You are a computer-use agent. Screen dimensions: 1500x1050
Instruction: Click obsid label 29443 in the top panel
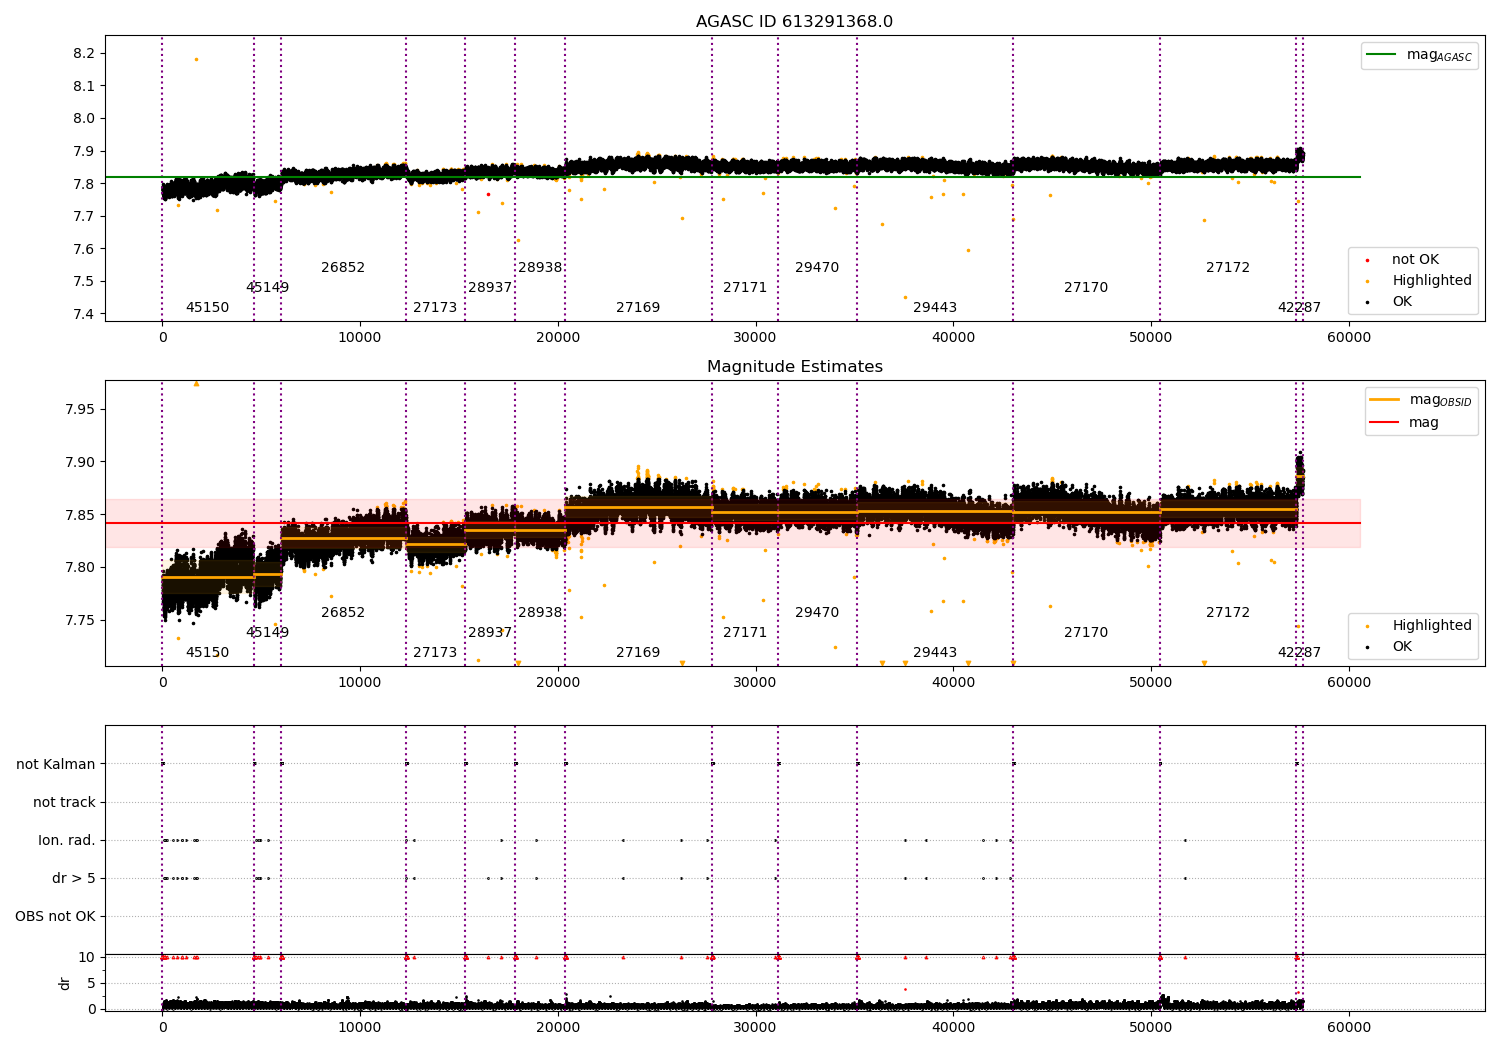(x=935, y=308)
